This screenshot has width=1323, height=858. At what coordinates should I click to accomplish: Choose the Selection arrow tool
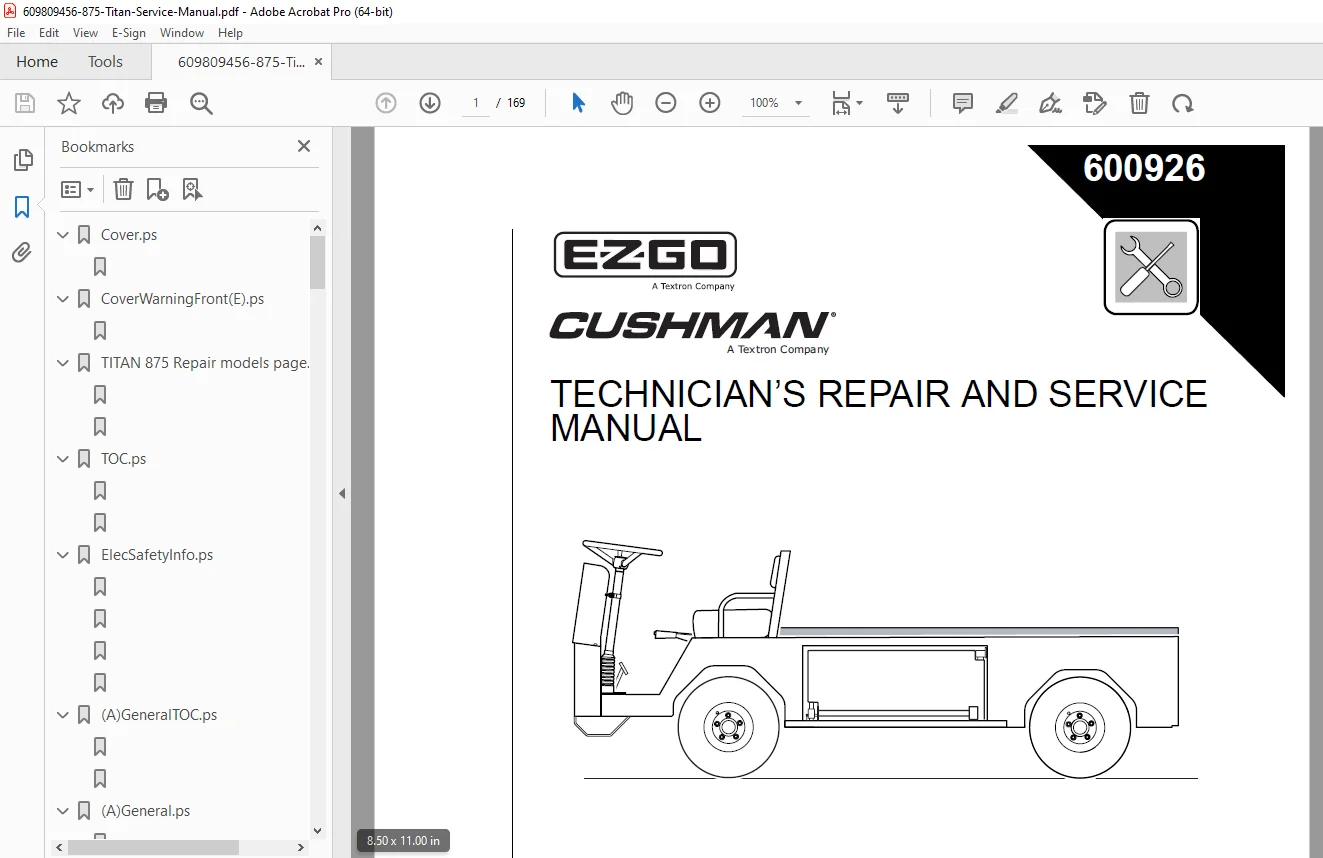[578, 103]
